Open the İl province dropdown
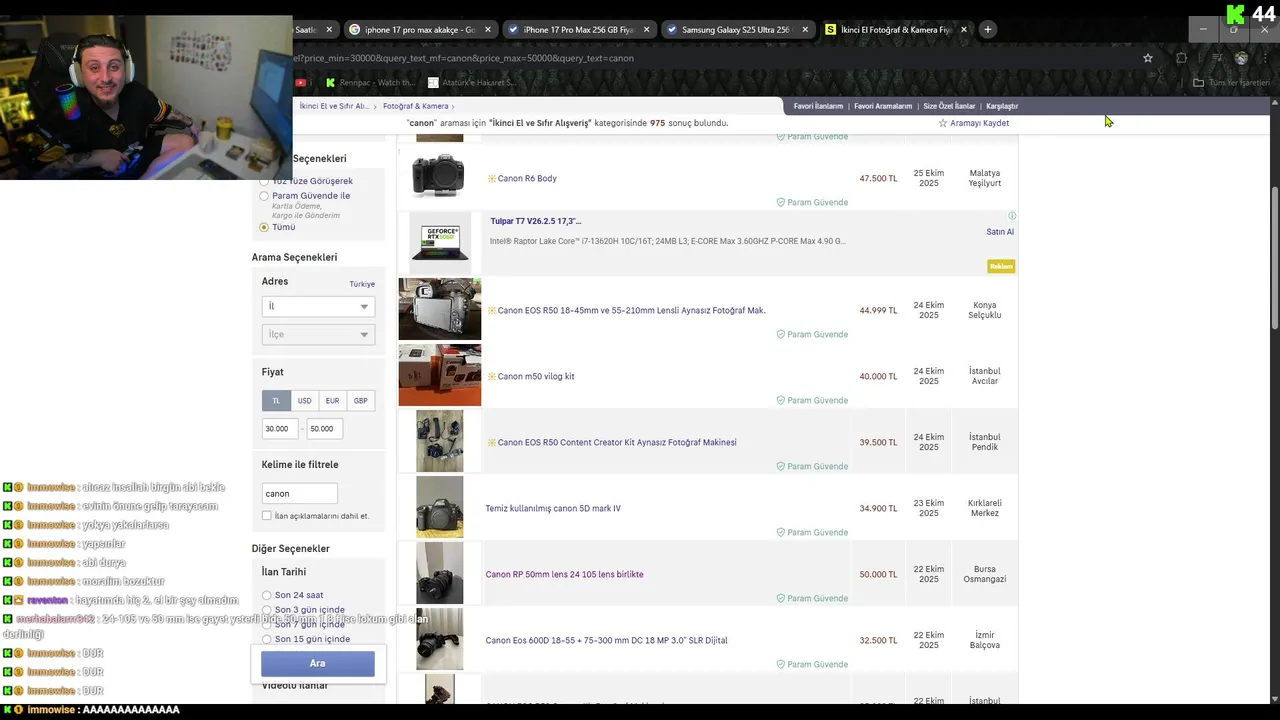Image resolution: width=1280 pixels, height=720 pixels. point(318,306)
